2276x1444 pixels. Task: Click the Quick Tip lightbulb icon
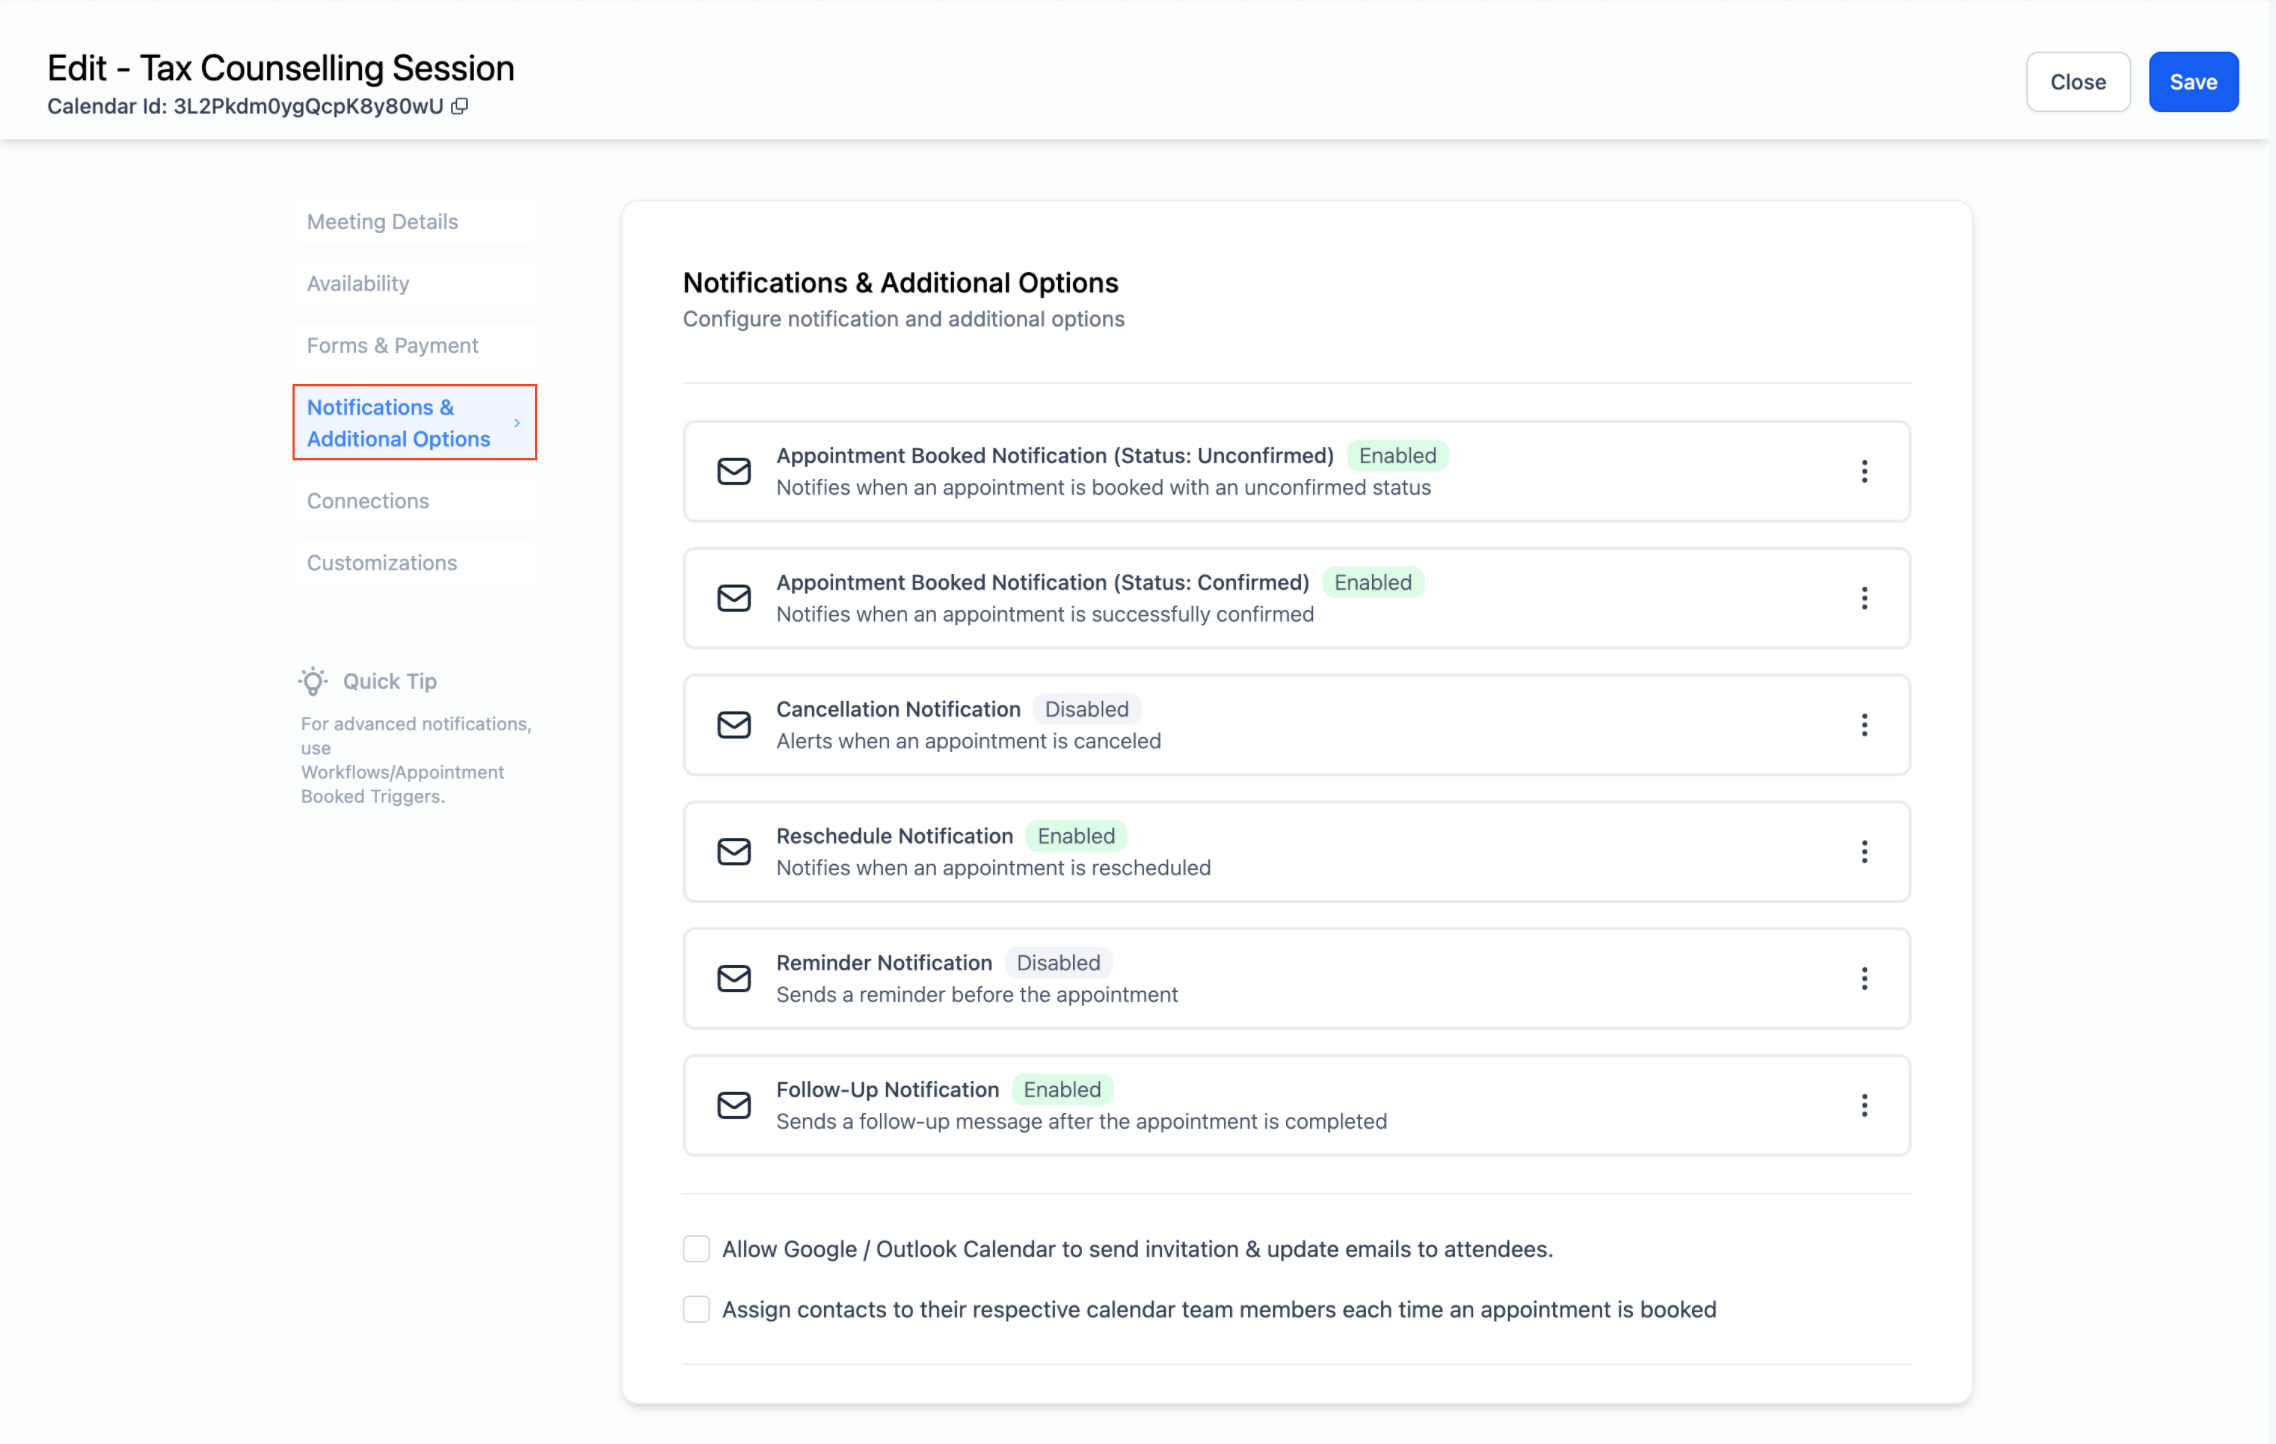click(313, 681)
